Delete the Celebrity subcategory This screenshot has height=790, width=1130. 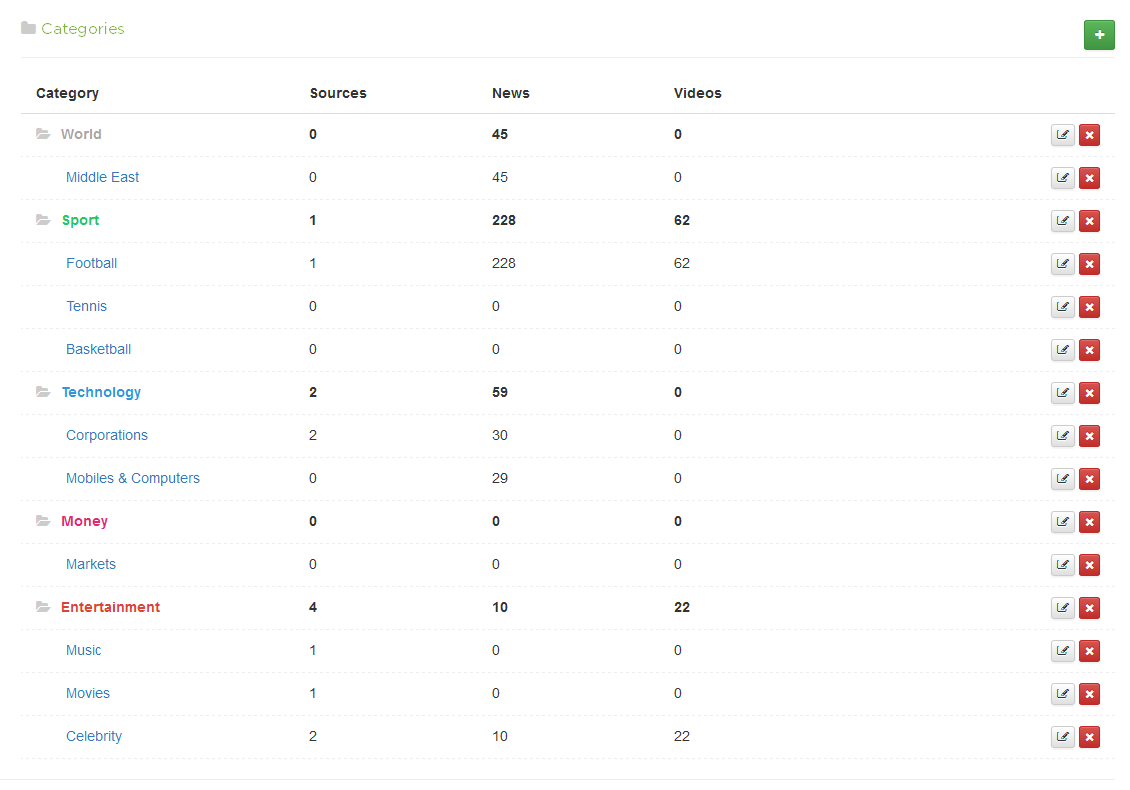1089,737
